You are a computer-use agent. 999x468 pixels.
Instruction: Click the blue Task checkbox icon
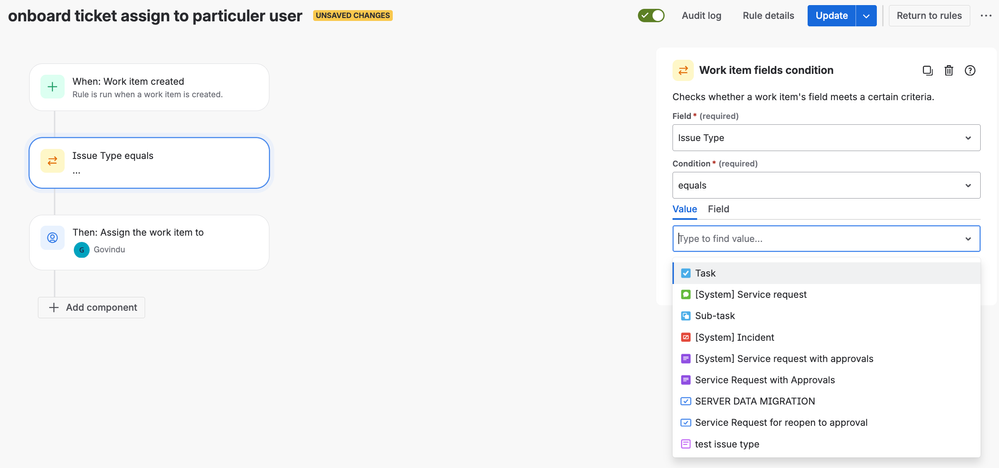point(686,273)
